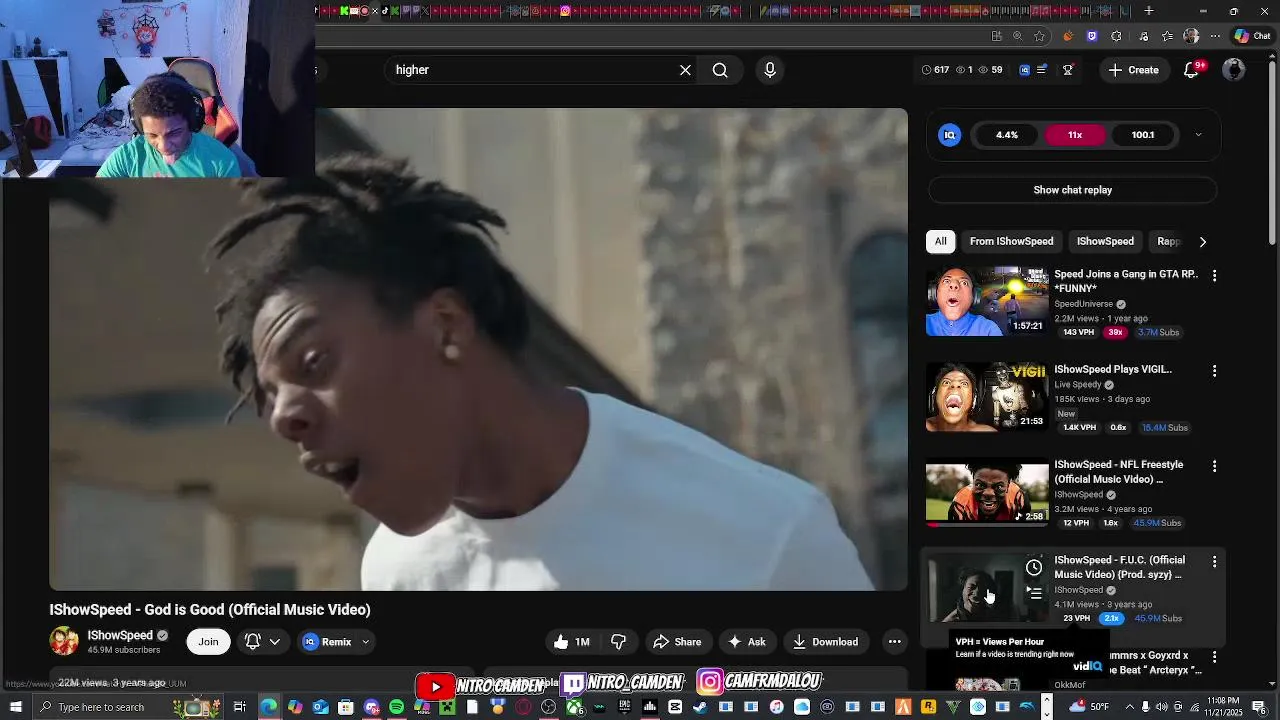Open NFL Freestyle video title
The width and height of the screenshot is (1280, 720).
[1119, 472]
